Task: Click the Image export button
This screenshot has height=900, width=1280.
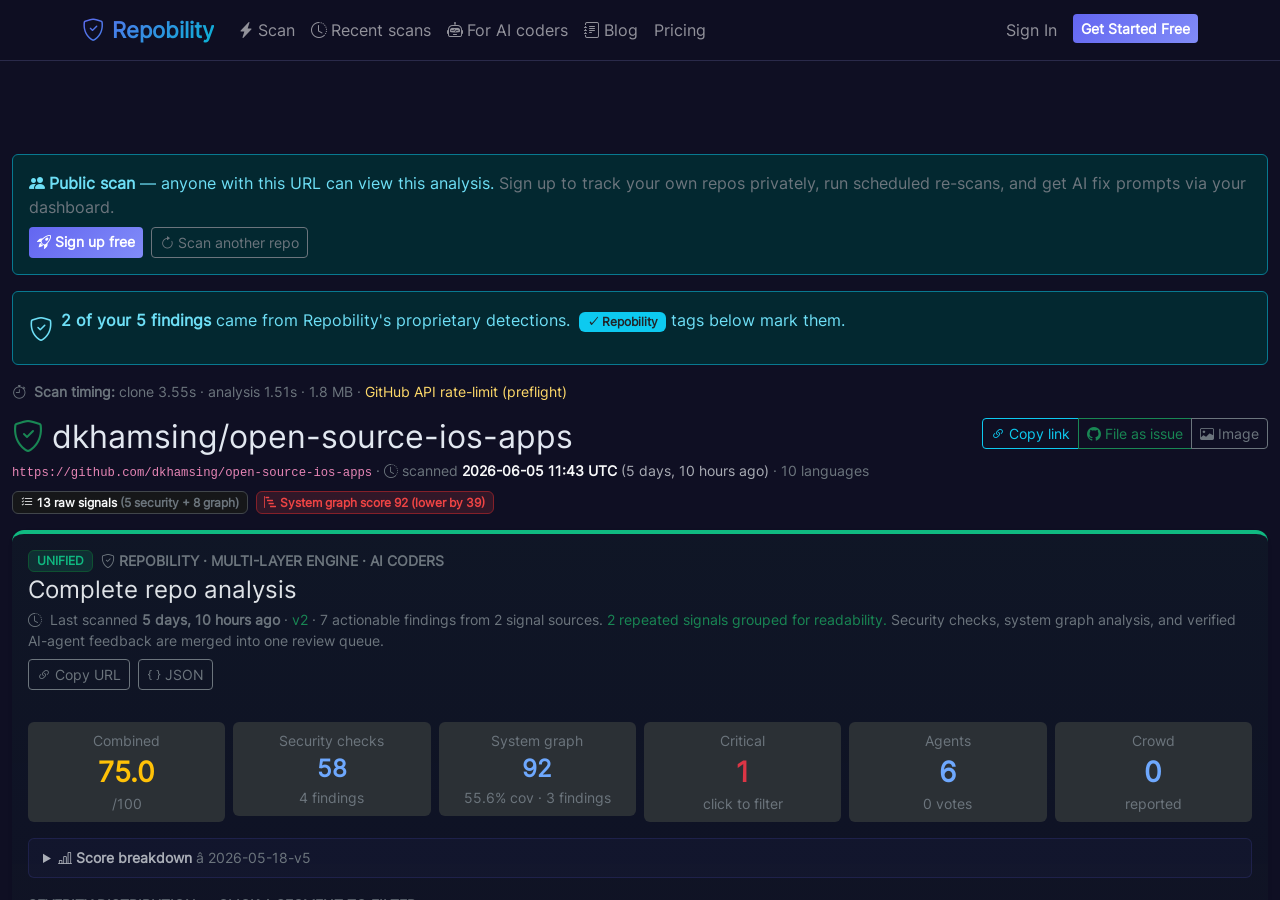Action: coord(1229,433)
